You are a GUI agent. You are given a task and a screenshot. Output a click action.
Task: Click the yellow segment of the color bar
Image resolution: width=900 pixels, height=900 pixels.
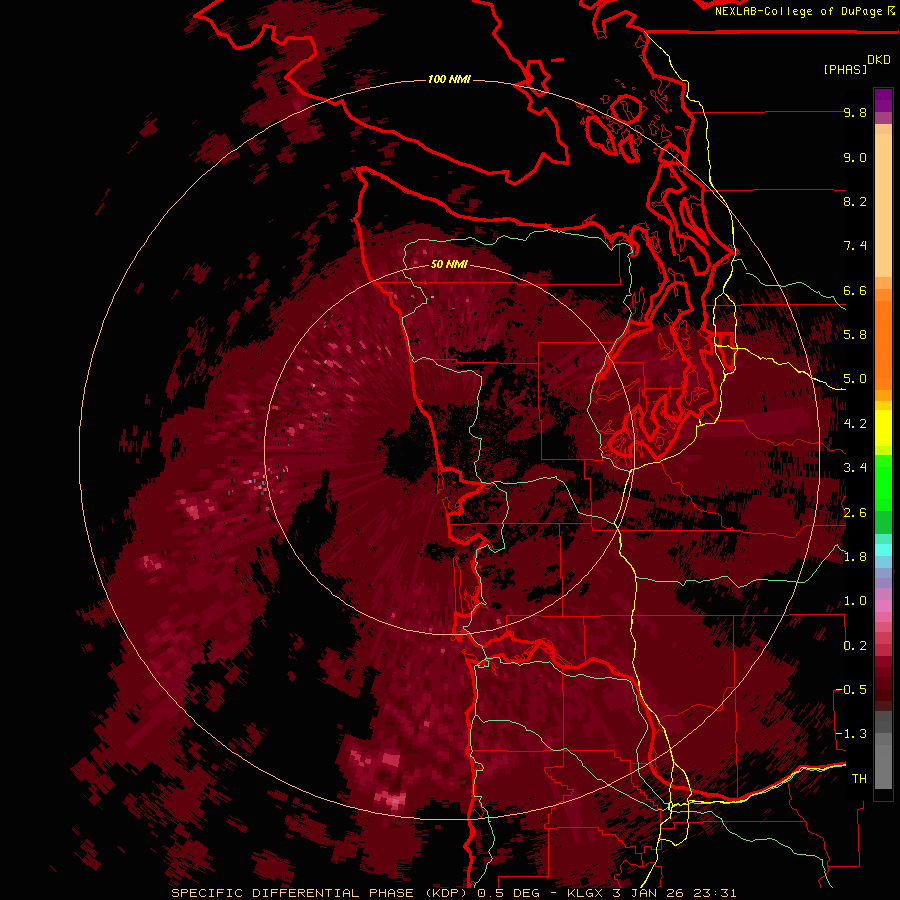883,428
